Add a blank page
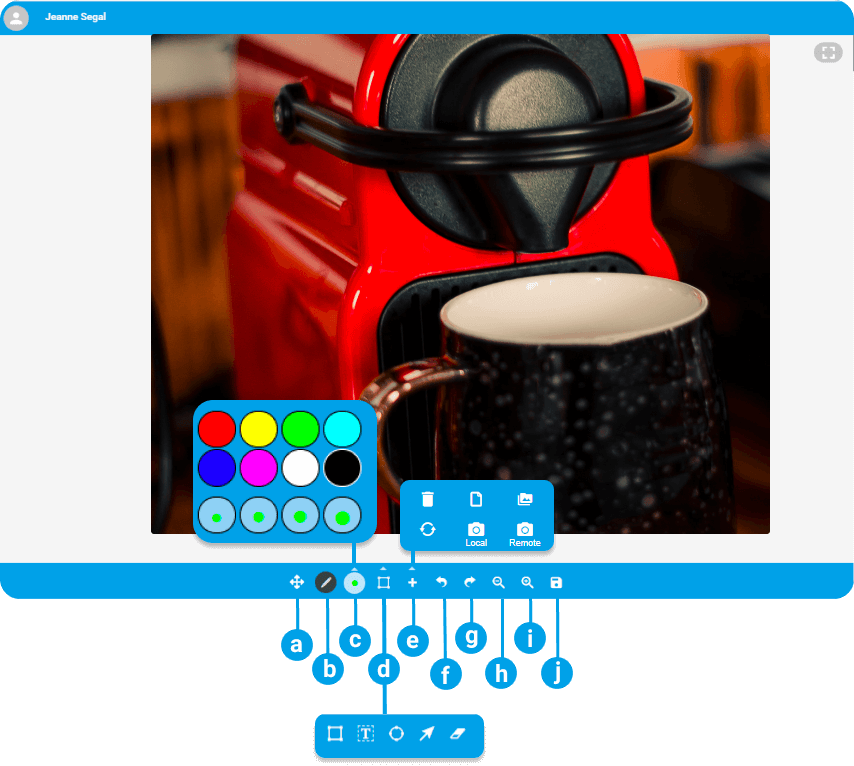 tap(476, 499)
